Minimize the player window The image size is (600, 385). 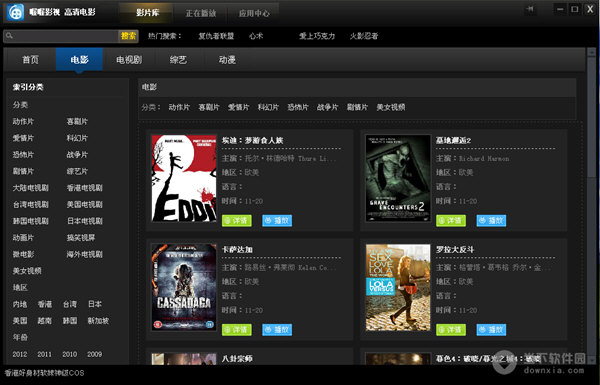click(560, 9)
